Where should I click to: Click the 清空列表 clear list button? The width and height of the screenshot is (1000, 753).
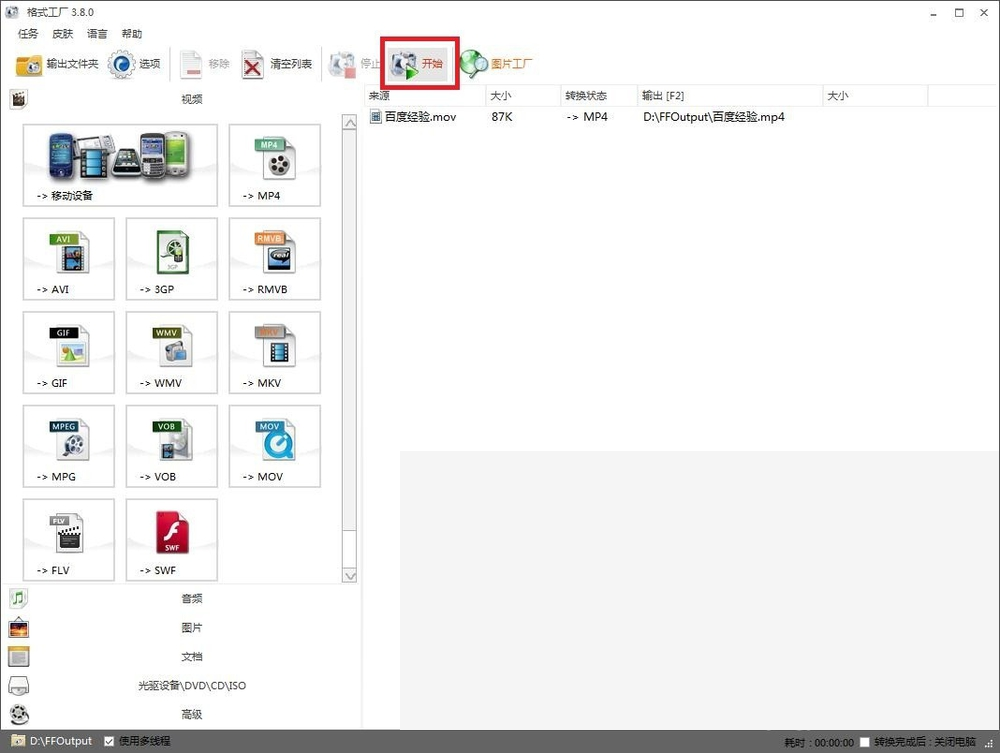[277, 64]
